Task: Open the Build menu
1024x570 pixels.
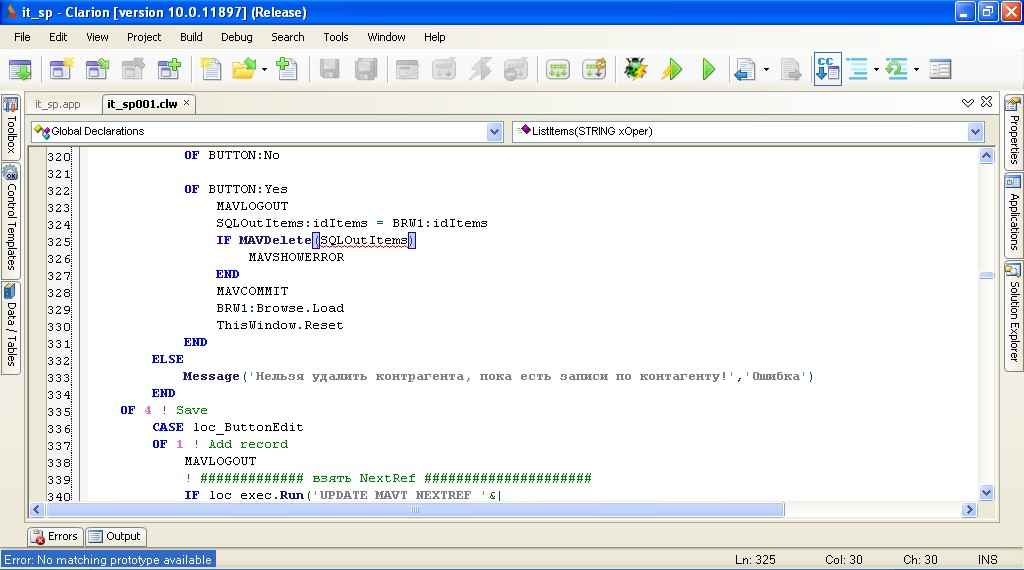Action: [x=191, y=37]
